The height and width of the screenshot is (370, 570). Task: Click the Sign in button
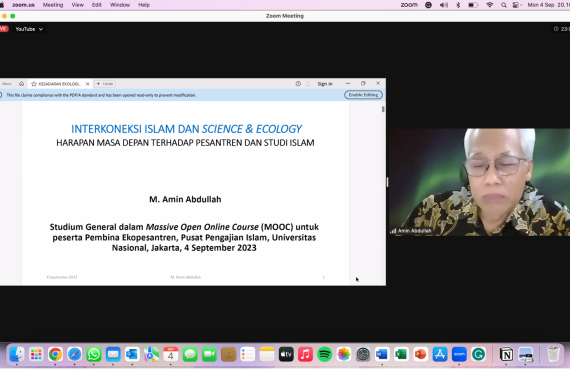click(325, 84)
